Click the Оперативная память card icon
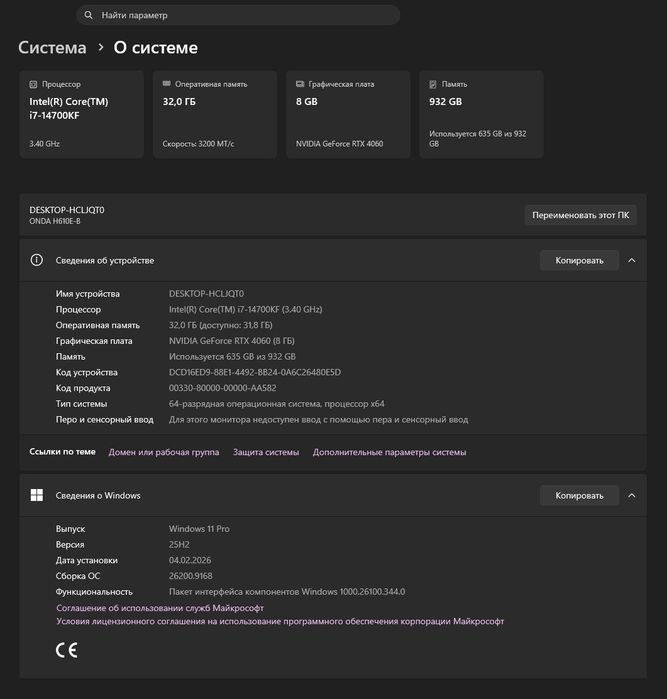The image size is (667, 699). point(167,84)
